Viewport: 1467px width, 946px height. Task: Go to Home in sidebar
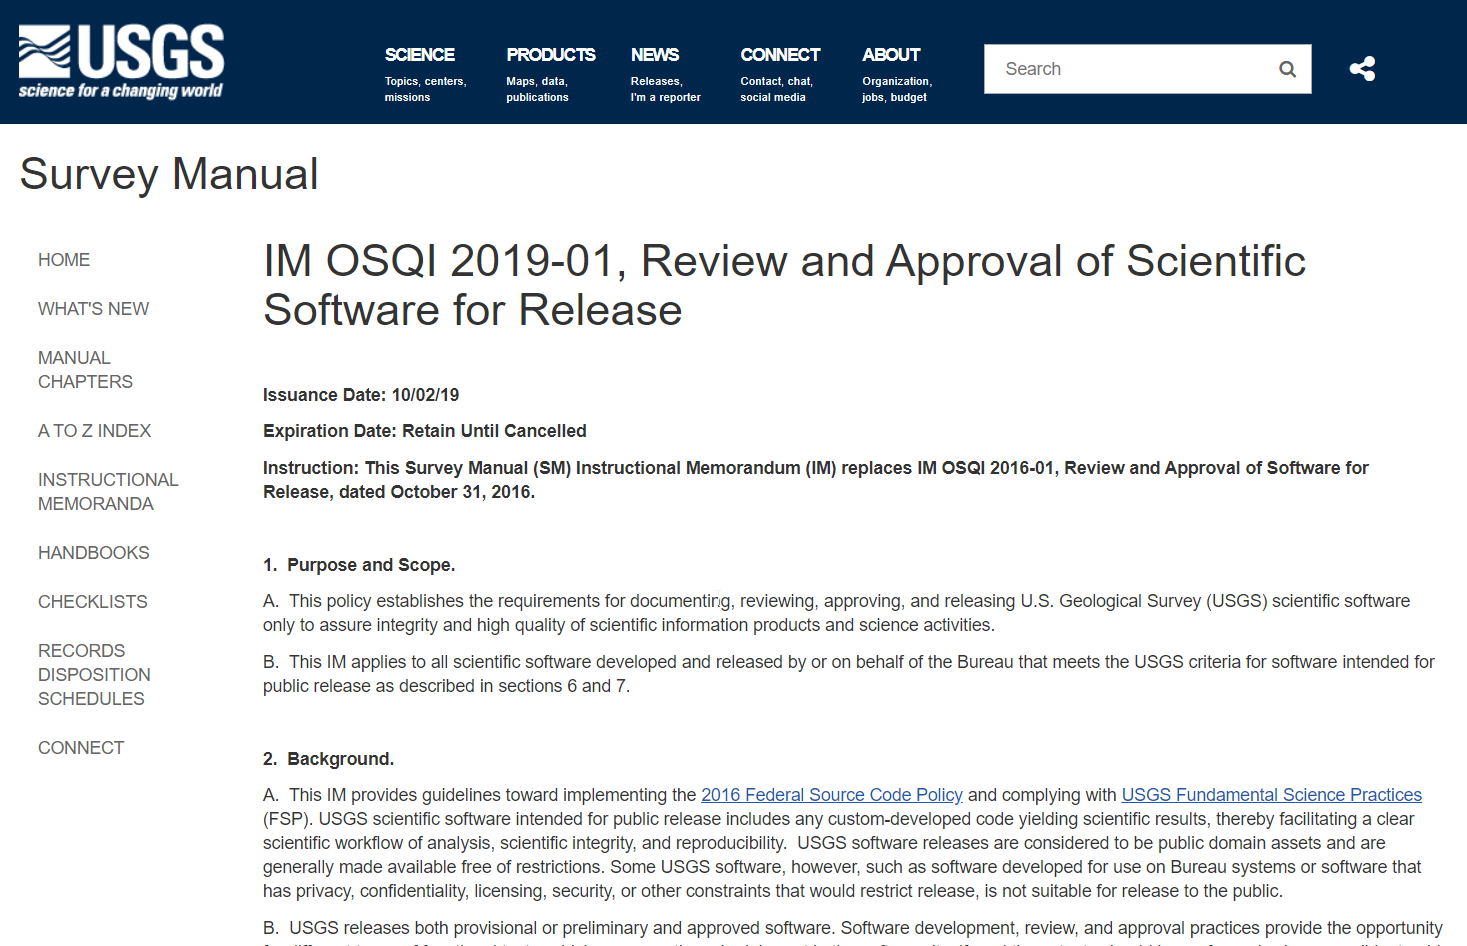click(x=64, y=260)
